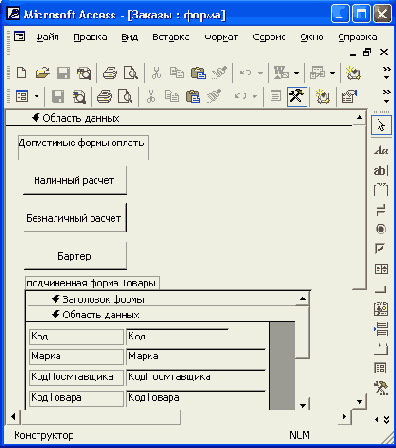Click the main form vertical scroll down arrow

pyautogui.click(x=359, y=402)
